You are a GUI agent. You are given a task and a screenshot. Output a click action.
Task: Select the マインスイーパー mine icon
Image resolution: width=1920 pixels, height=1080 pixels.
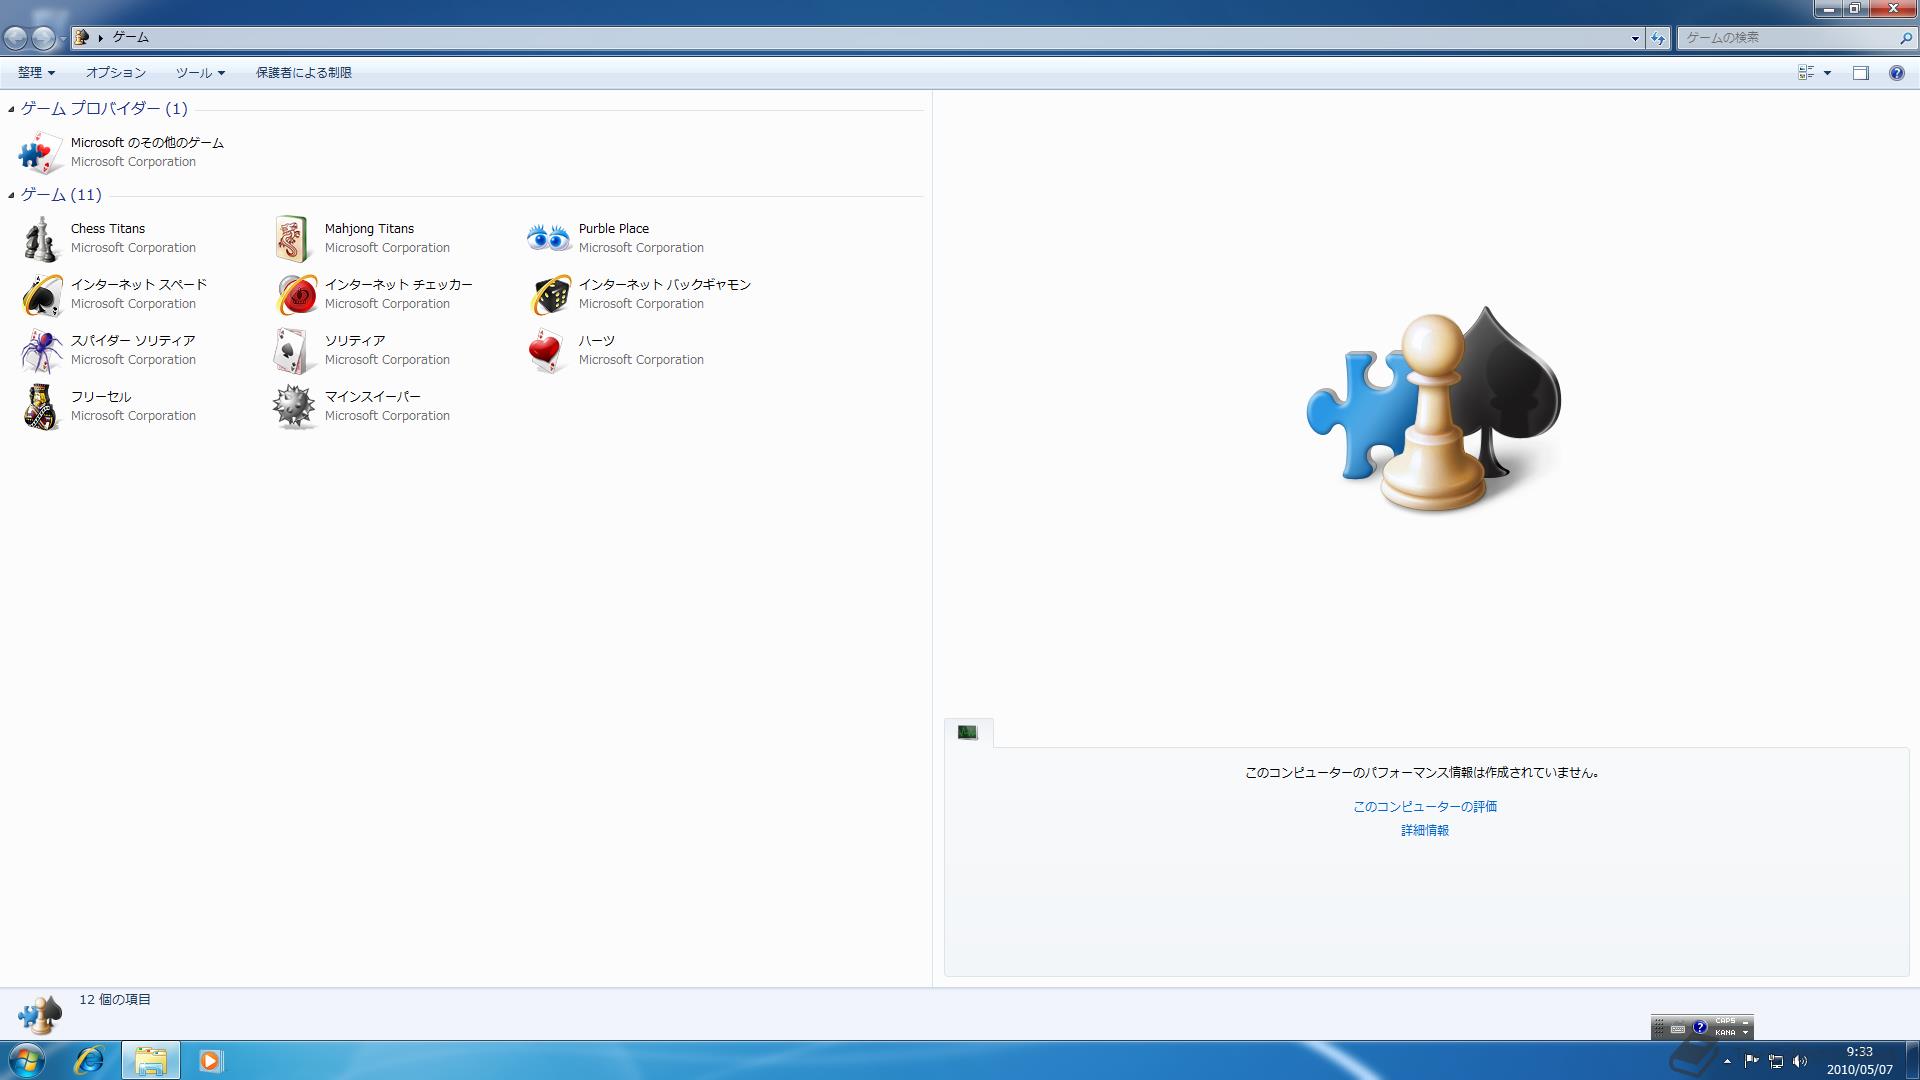point(294,407)
